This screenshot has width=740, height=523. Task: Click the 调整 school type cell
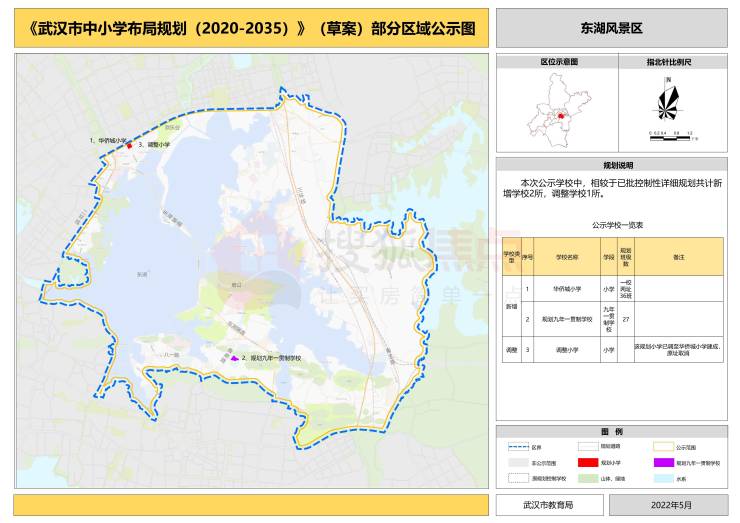[512, 350]
